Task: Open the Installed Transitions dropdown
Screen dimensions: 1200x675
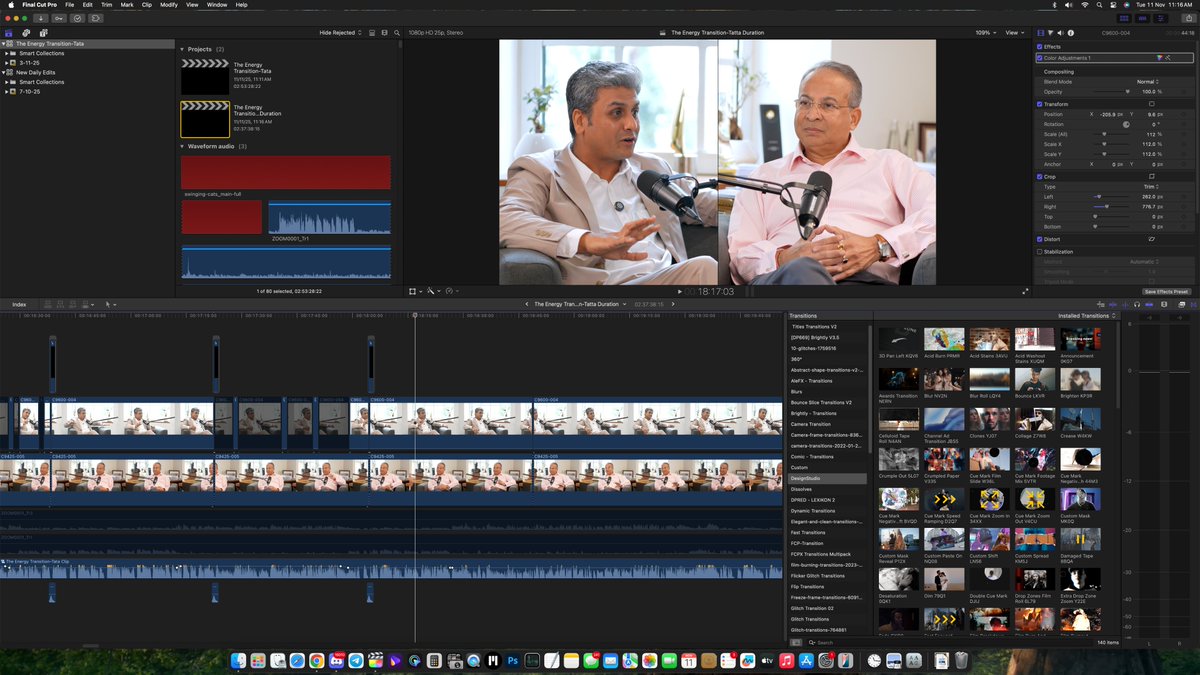Action: coord(1087,315)
